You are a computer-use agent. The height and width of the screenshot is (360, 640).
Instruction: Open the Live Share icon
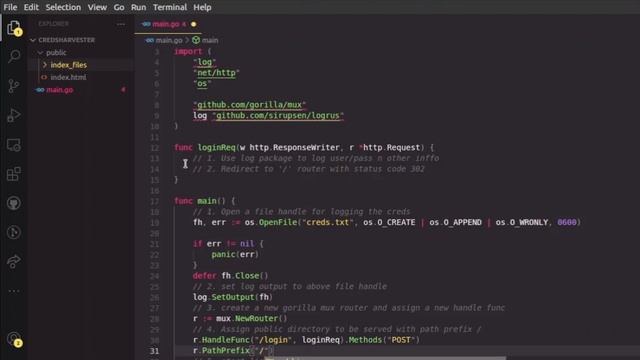pyautogui.click(x=14, y=262)
